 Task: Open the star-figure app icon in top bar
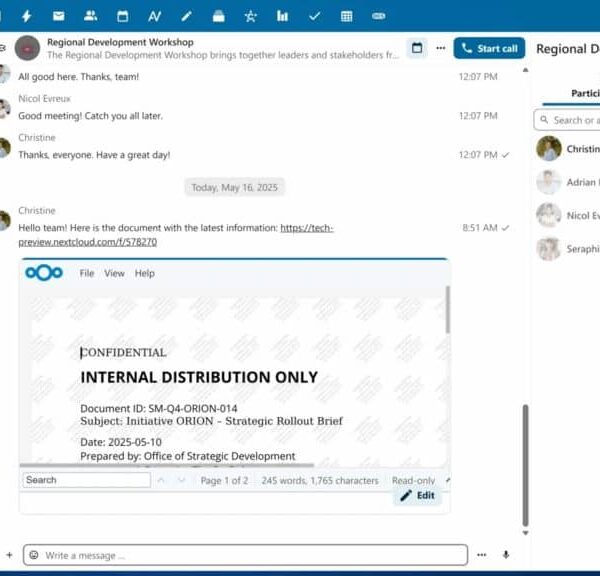point(251,16)
